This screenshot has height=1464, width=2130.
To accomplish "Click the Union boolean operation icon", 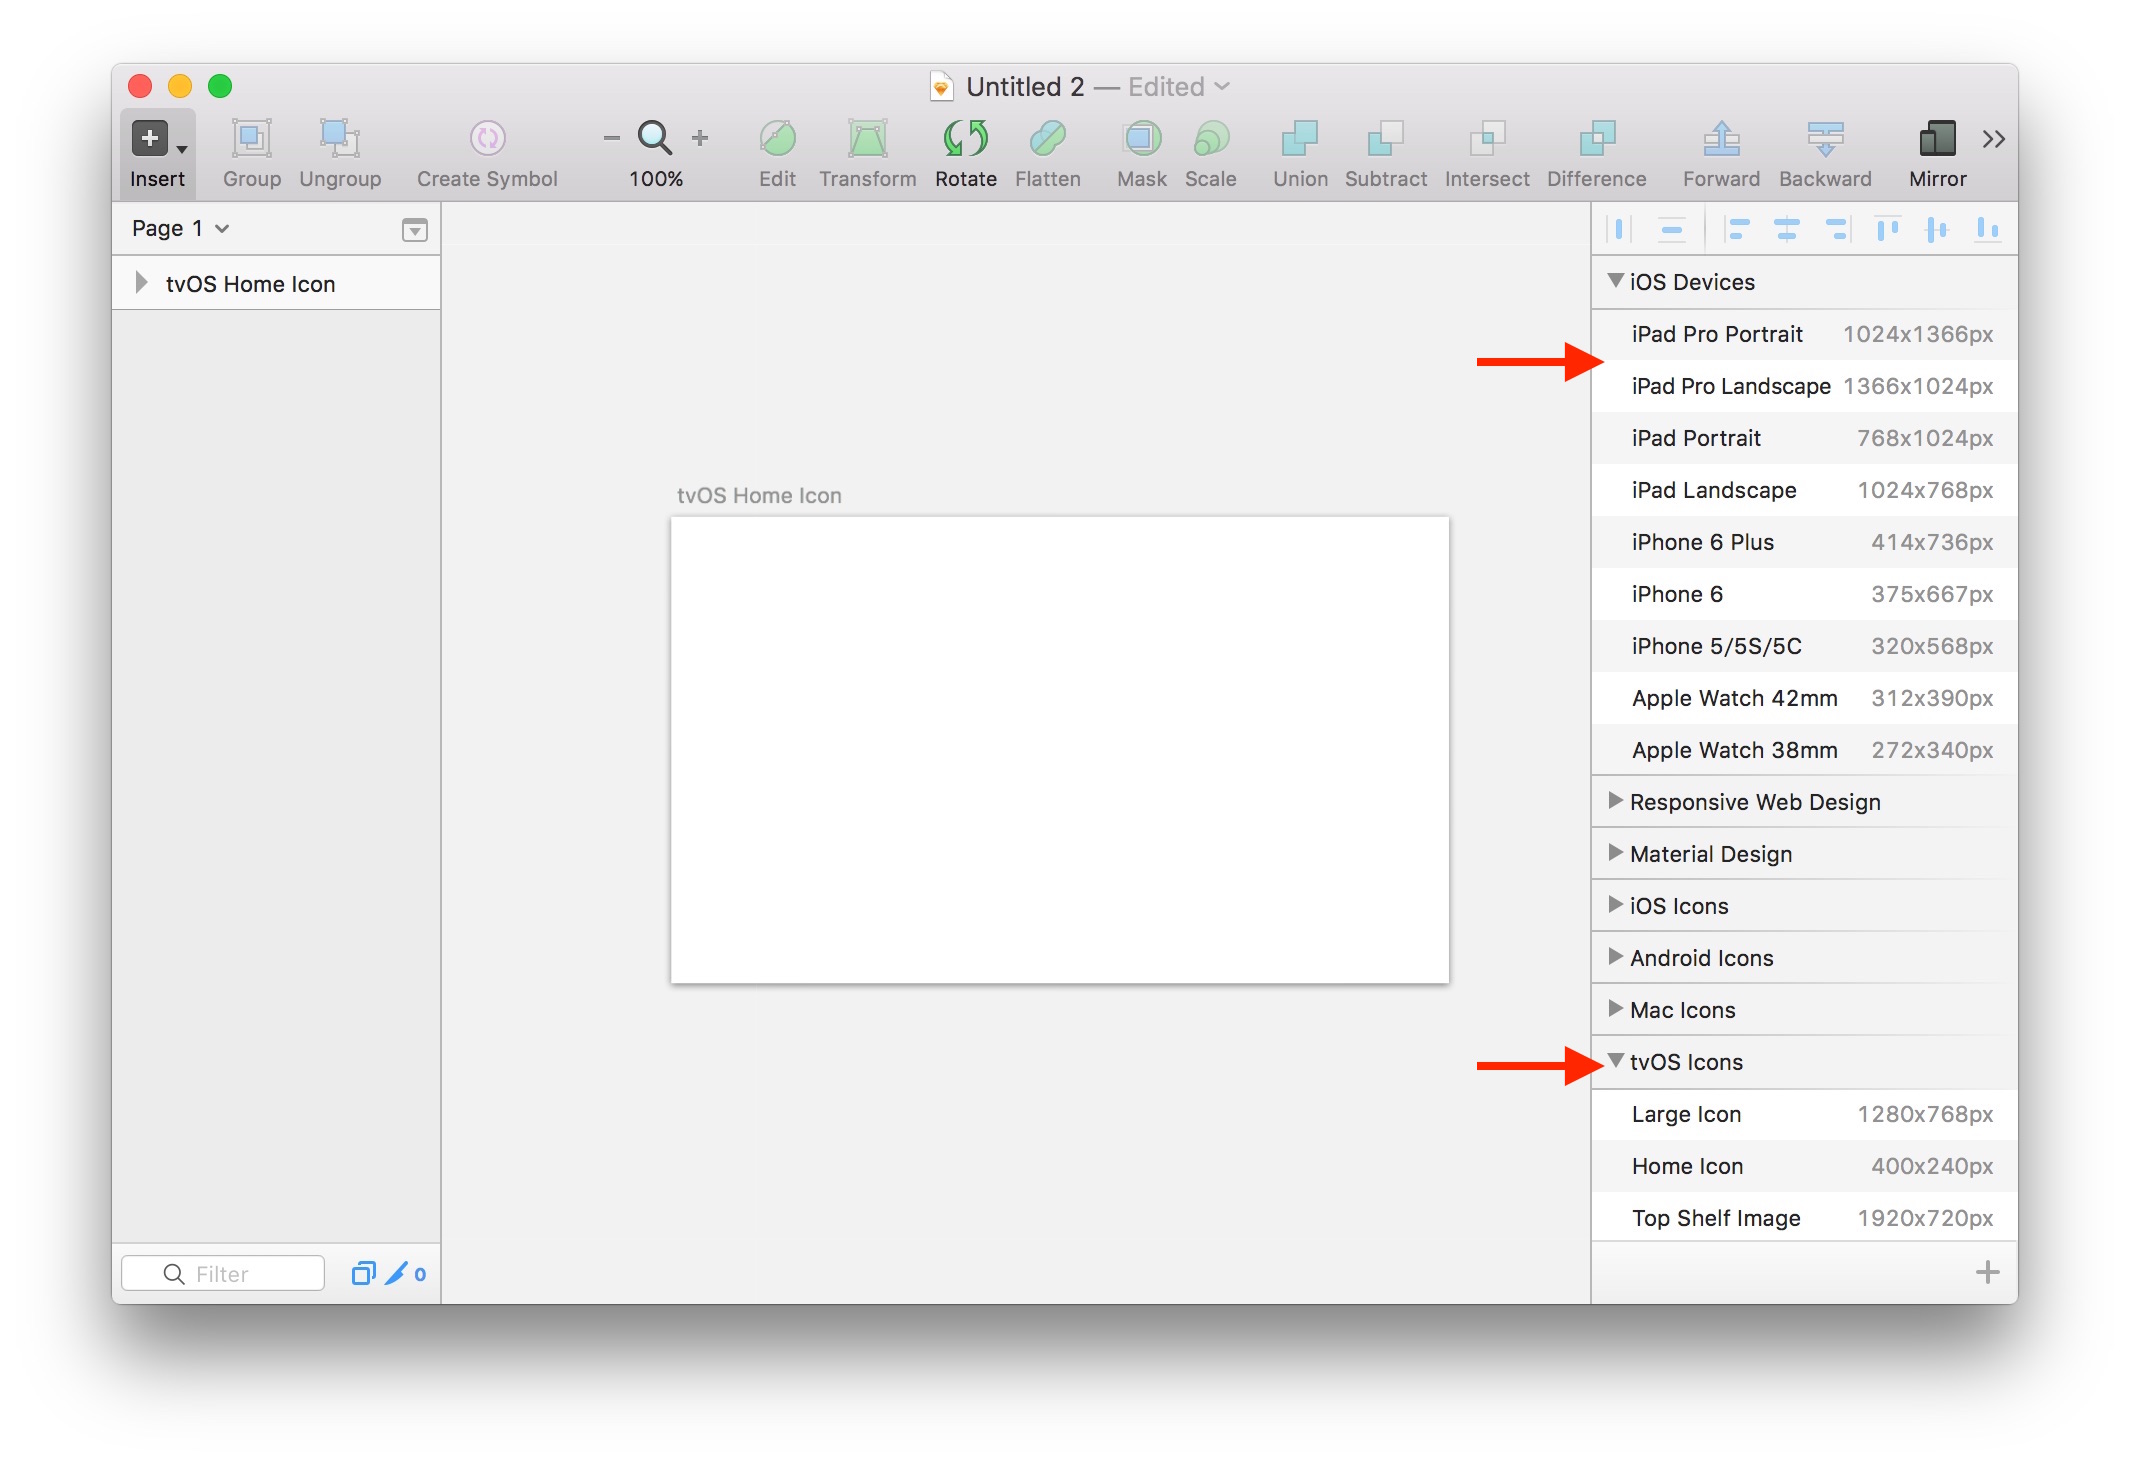I will tap(1299, 139).
